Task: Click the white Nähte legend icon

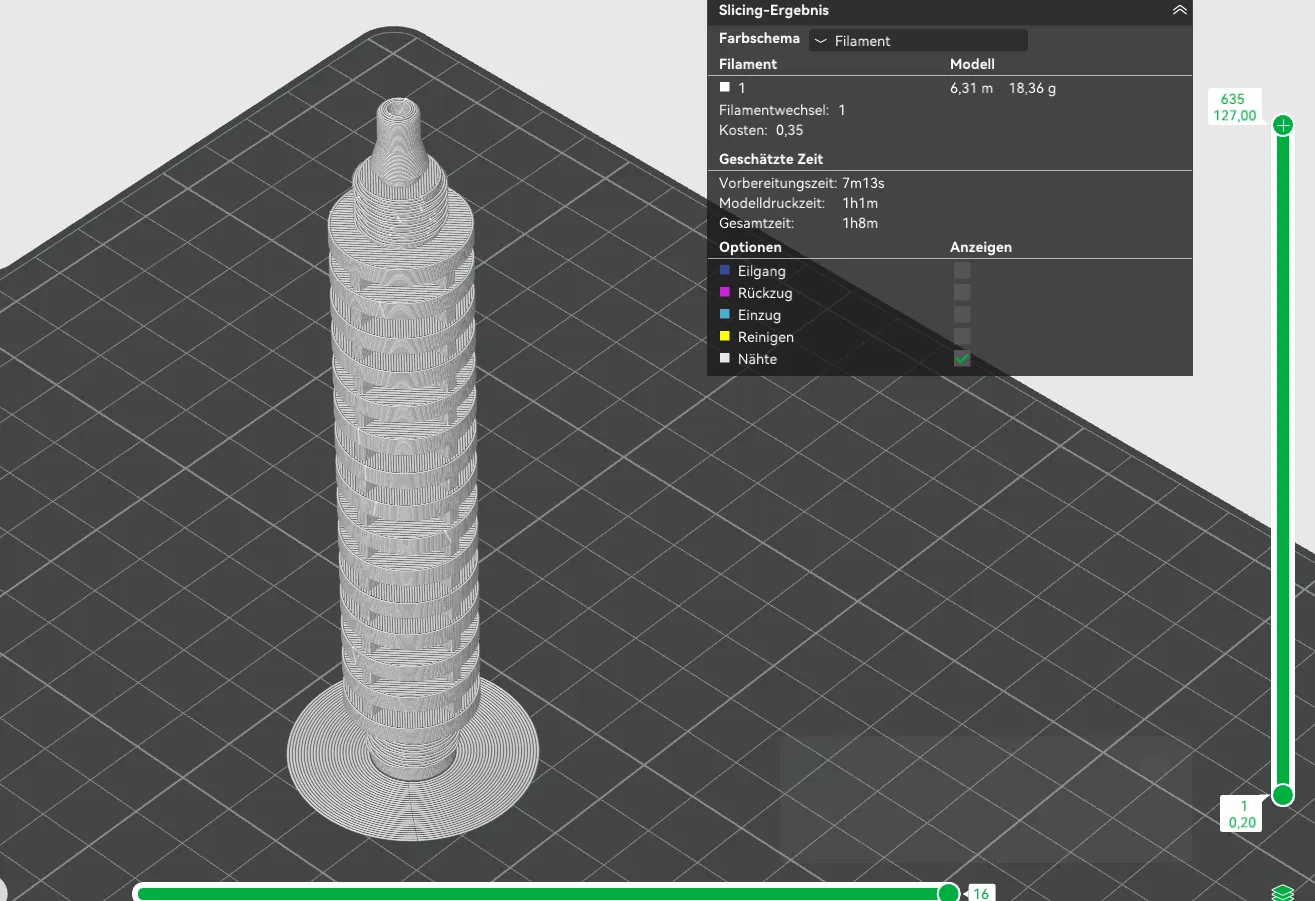Action: [x=725, y=358]
